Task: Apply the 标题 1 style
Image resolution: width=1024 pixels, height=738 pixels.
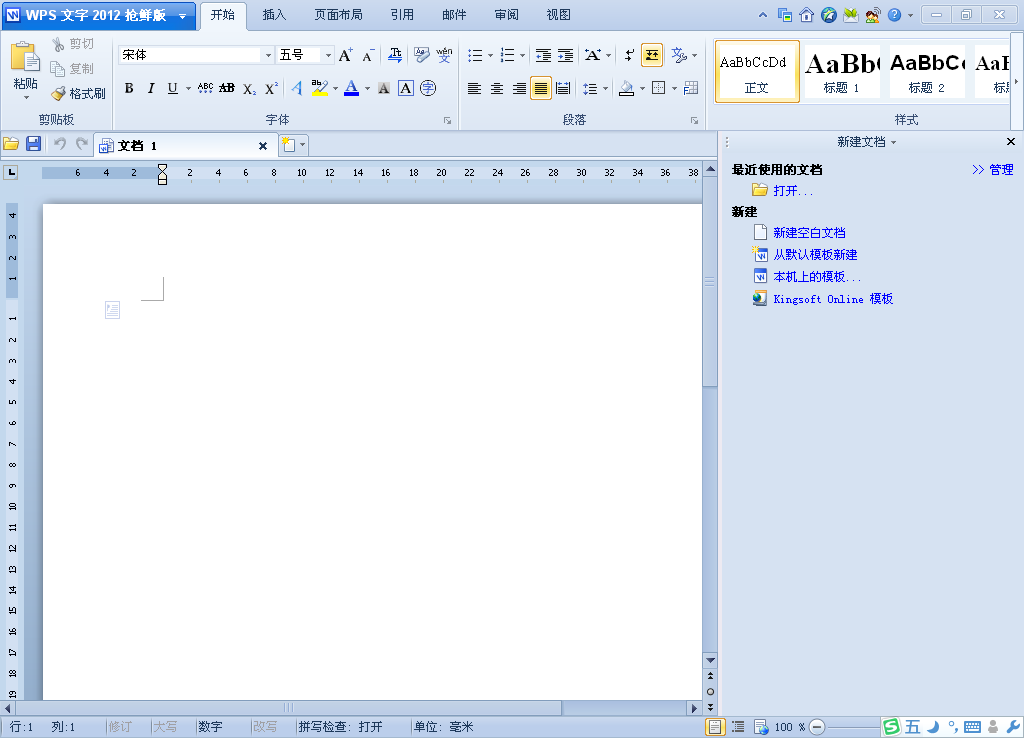Action: pyautogui.click(x=840, y=71)
